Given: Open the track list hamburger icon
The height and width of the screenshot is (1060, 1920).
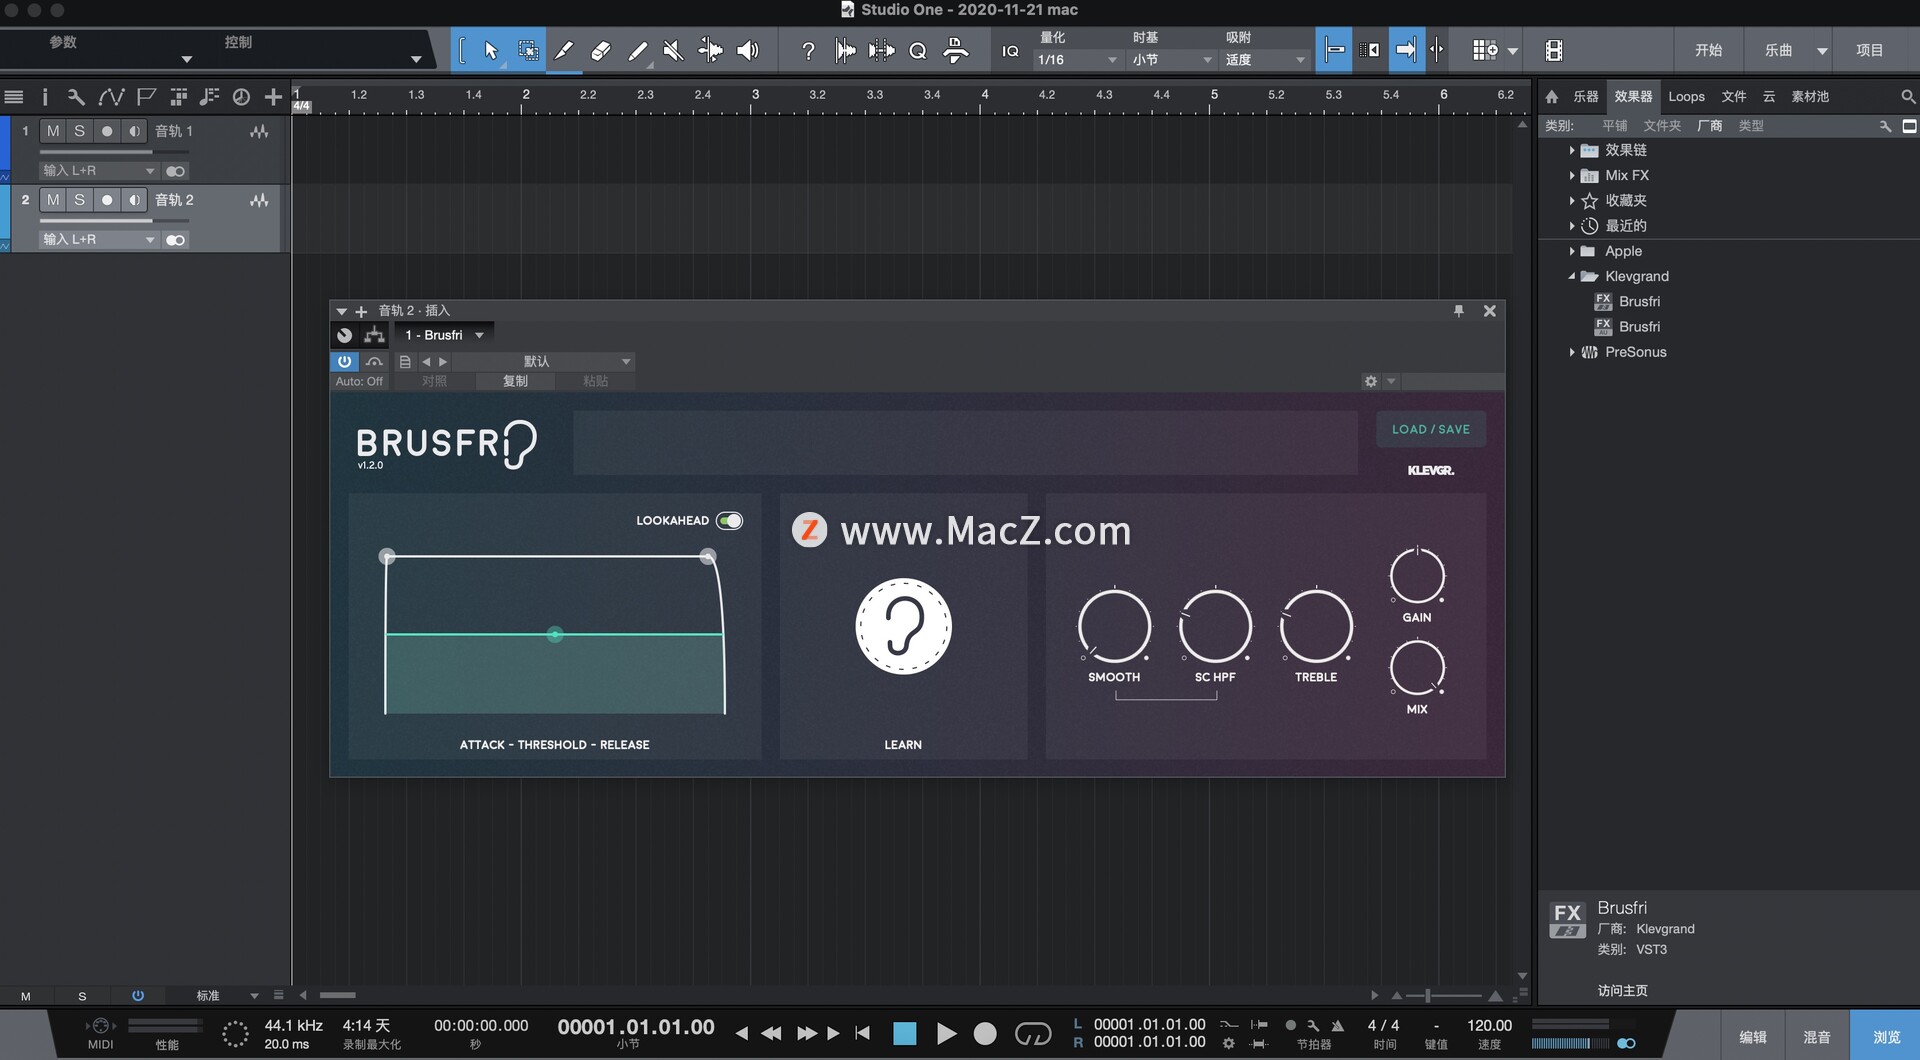Looking at the screenshot, I should click(14, 97).
